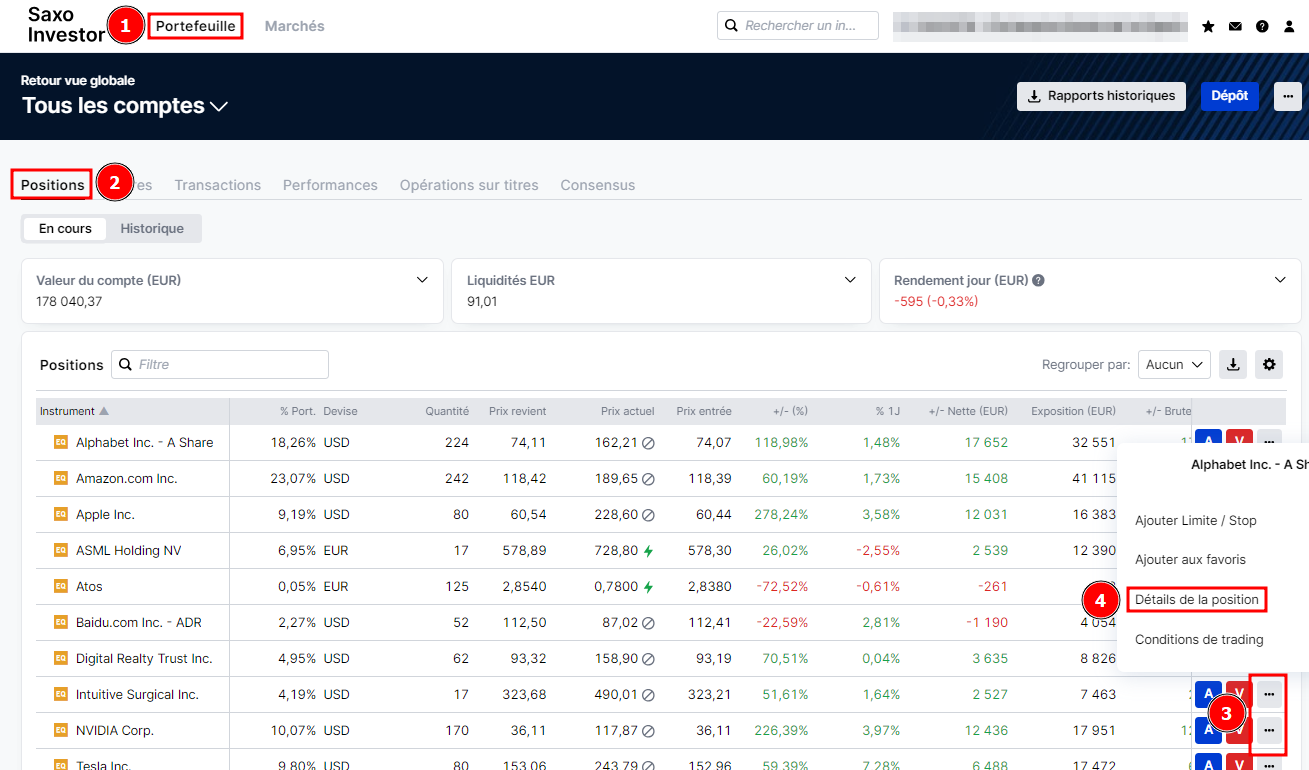Screen dimensions: 1309x770
Task: Switch to the Transactions tab
Action: click(217, 185)
